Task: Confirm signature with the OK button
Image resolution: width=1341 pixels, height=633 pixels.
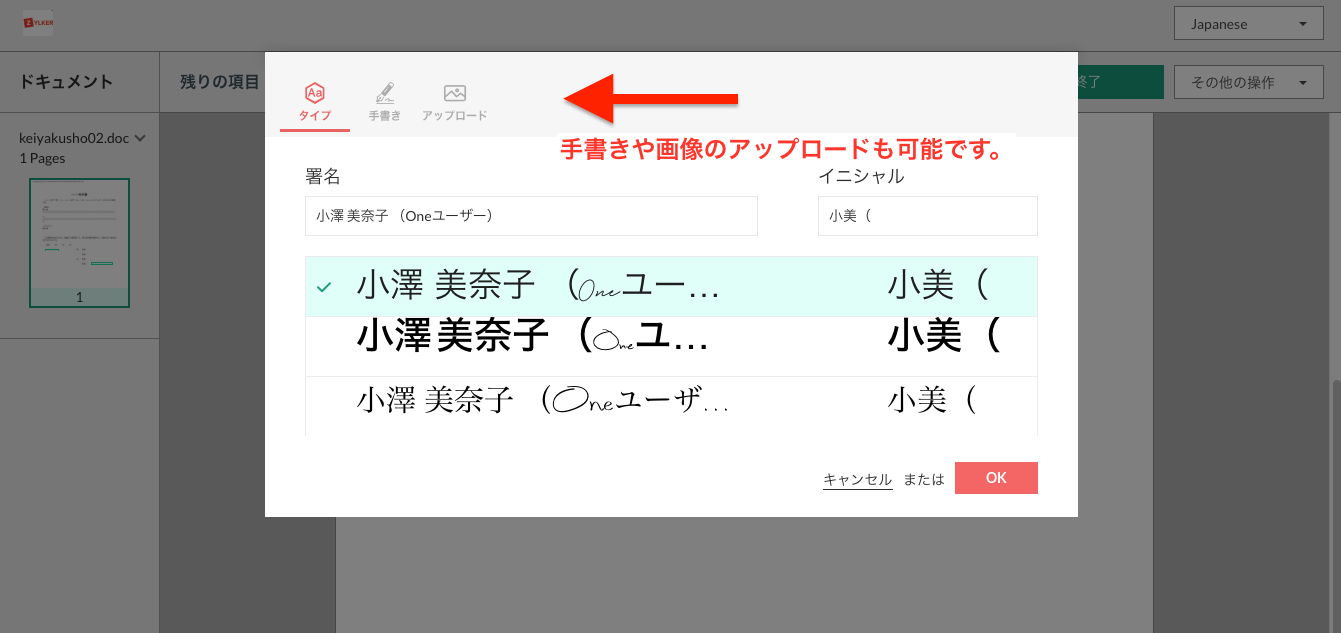Action: click(x=996, y=478)
